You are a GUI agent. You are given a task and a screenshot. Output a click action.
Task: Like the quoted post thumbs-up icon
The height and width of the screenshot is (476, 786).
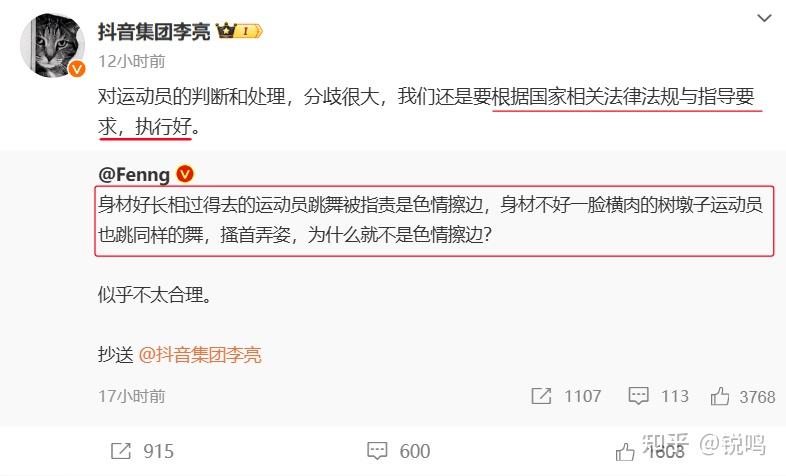pyautogui.click(x=720, y=396)
